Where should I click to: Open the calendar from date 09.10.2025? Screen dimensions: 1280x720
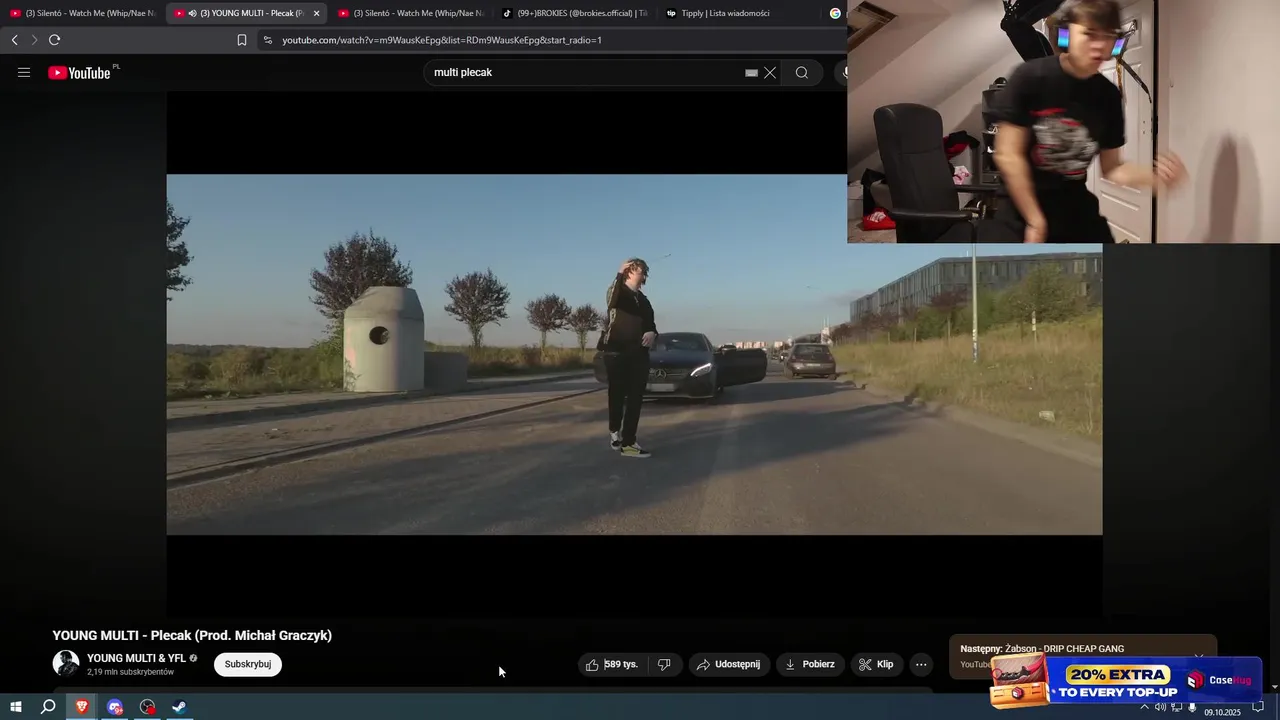click(x=1222, y=712)
